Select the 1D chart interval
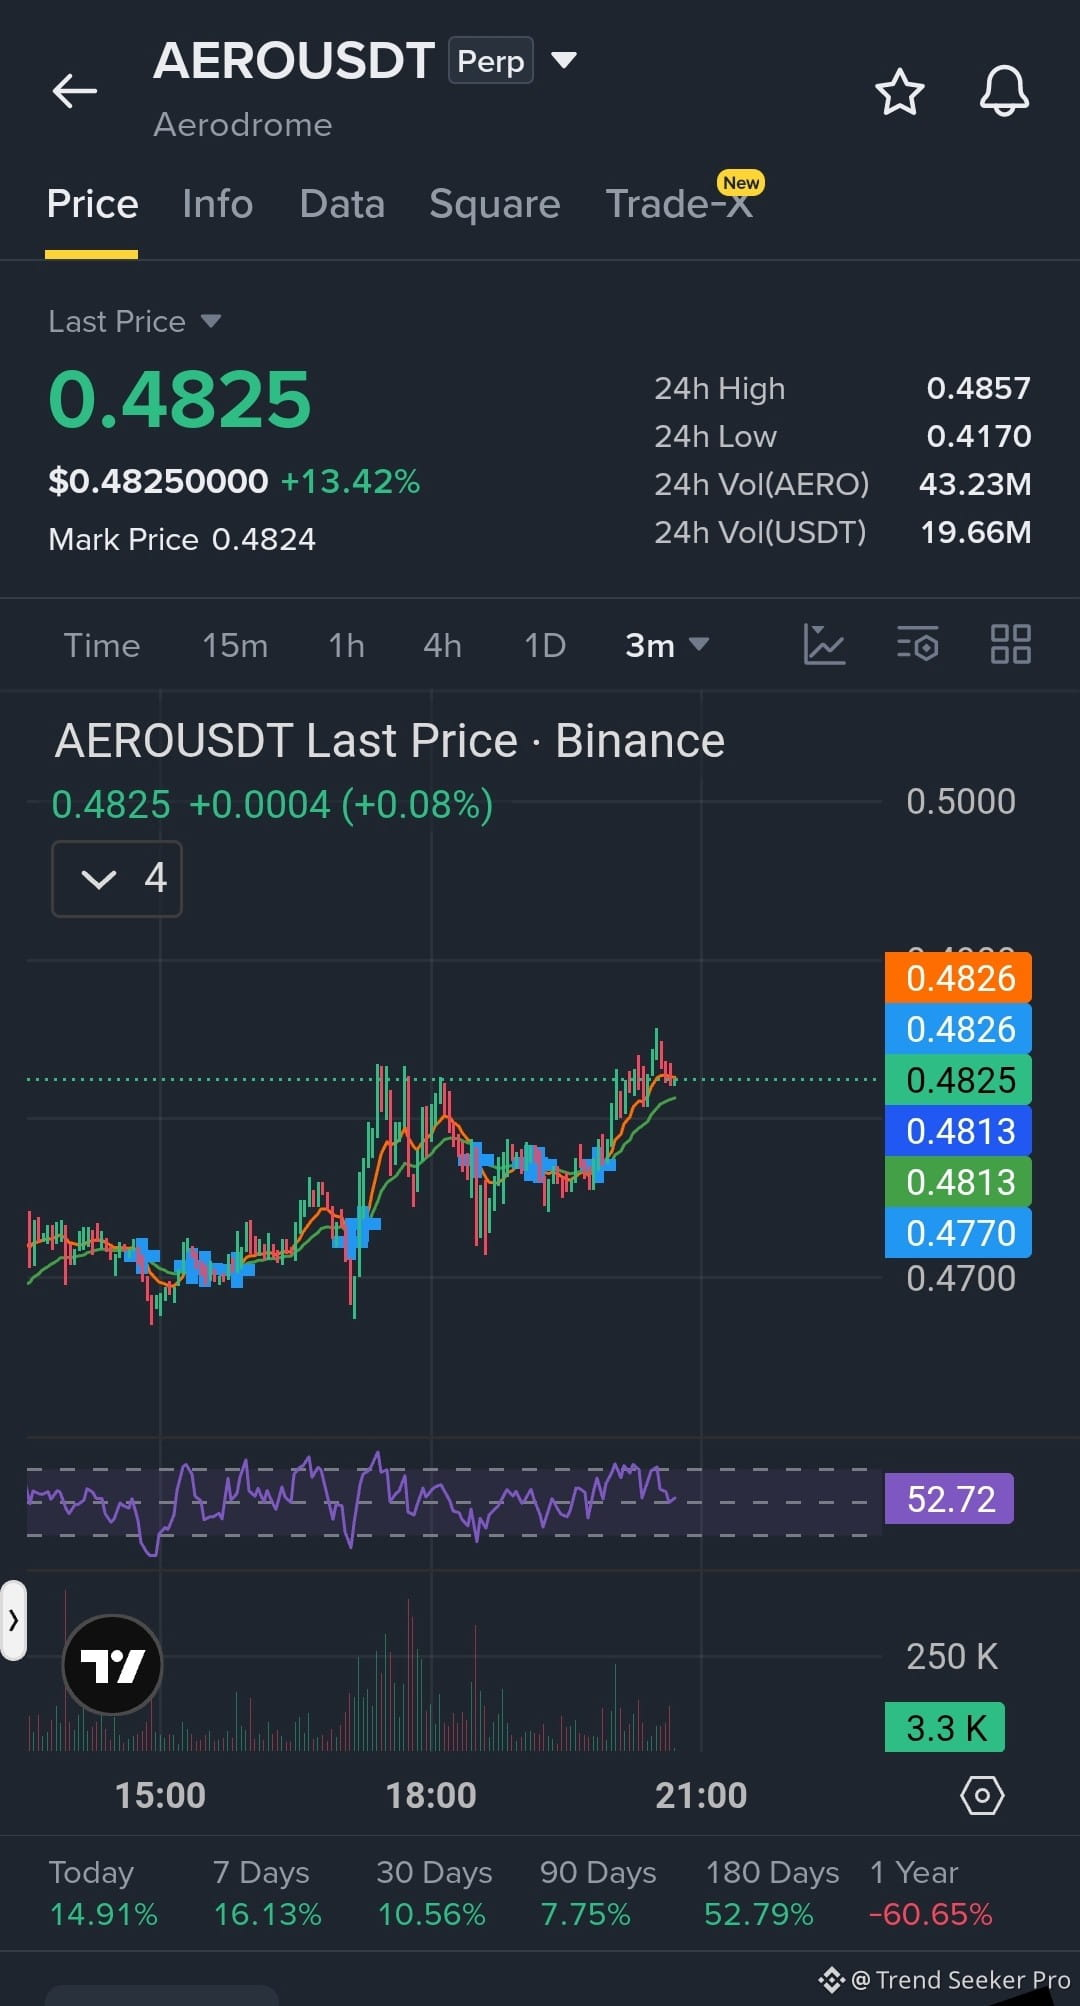This screenshot has width=1080, height=2006. click(x=545, y=645)
